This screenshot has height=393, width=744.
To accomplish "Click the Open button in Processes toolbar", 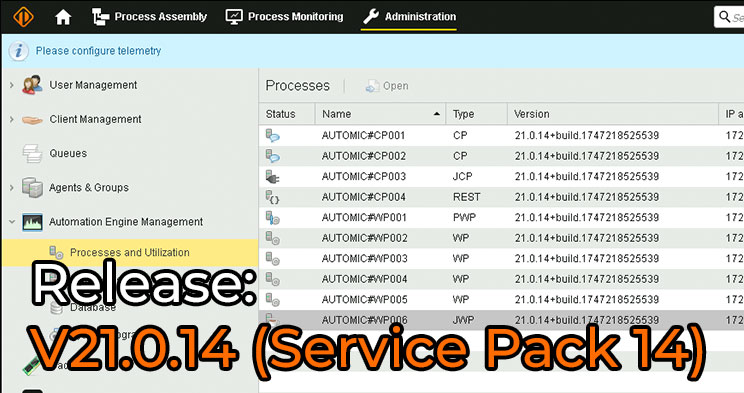I will [387, 86].
